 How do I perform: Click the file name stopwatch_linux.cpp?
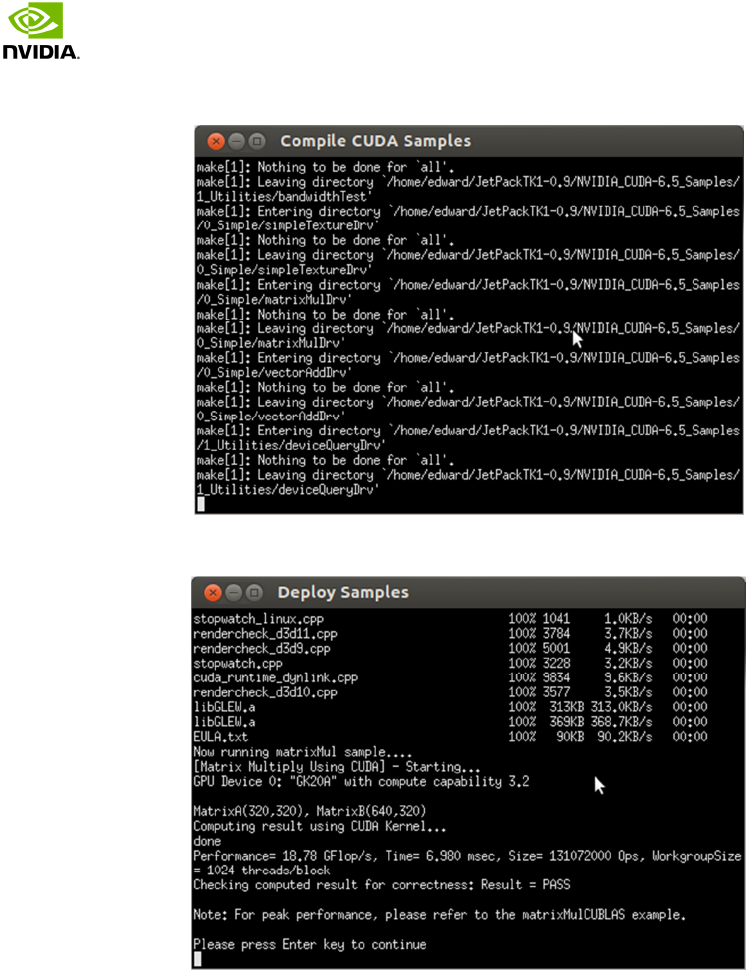click(x=259, y=619)
